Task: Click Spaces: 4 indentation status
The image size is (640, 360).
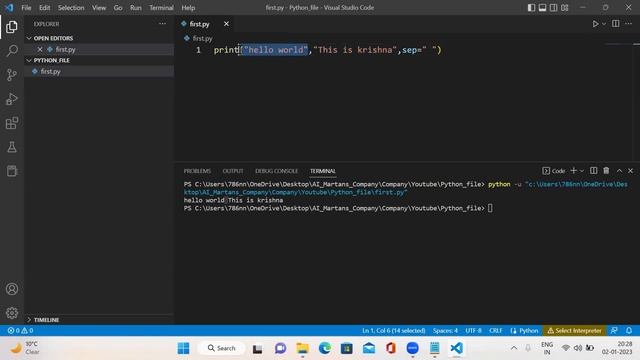Action: pyautogui.click(x=445, y=331)
